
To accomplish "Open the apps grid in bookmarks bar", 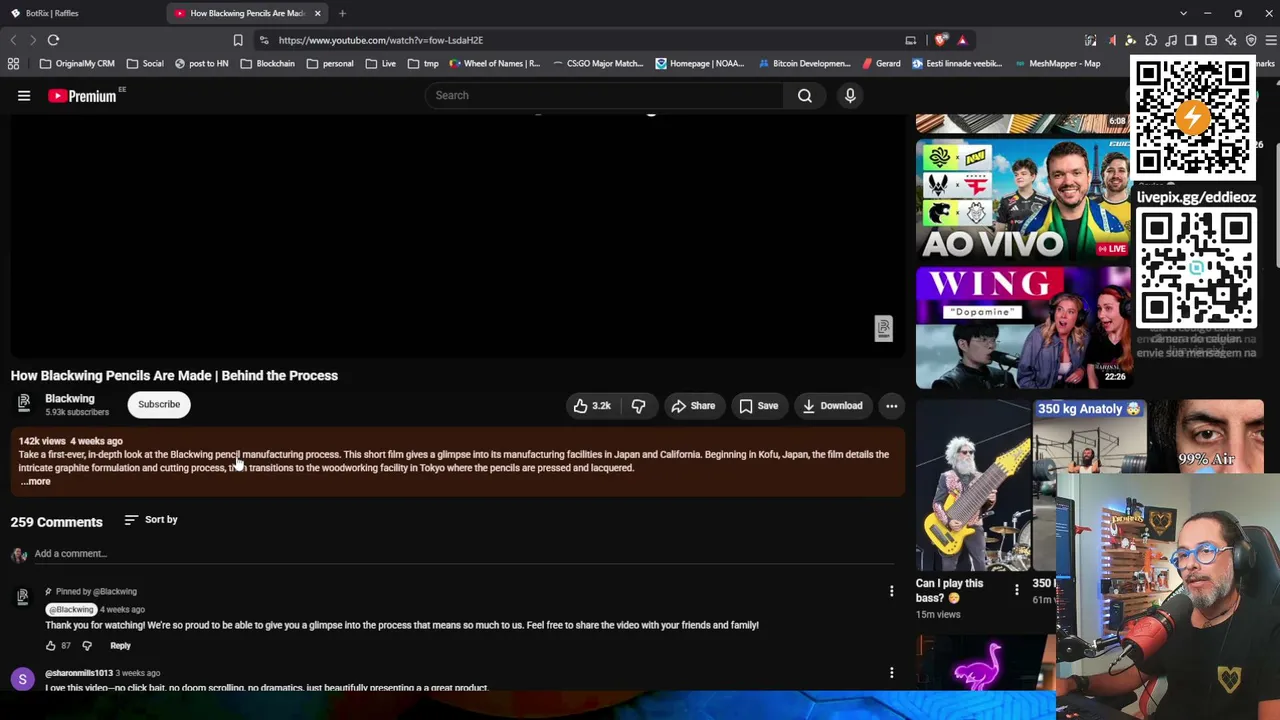I will [13, 63].
